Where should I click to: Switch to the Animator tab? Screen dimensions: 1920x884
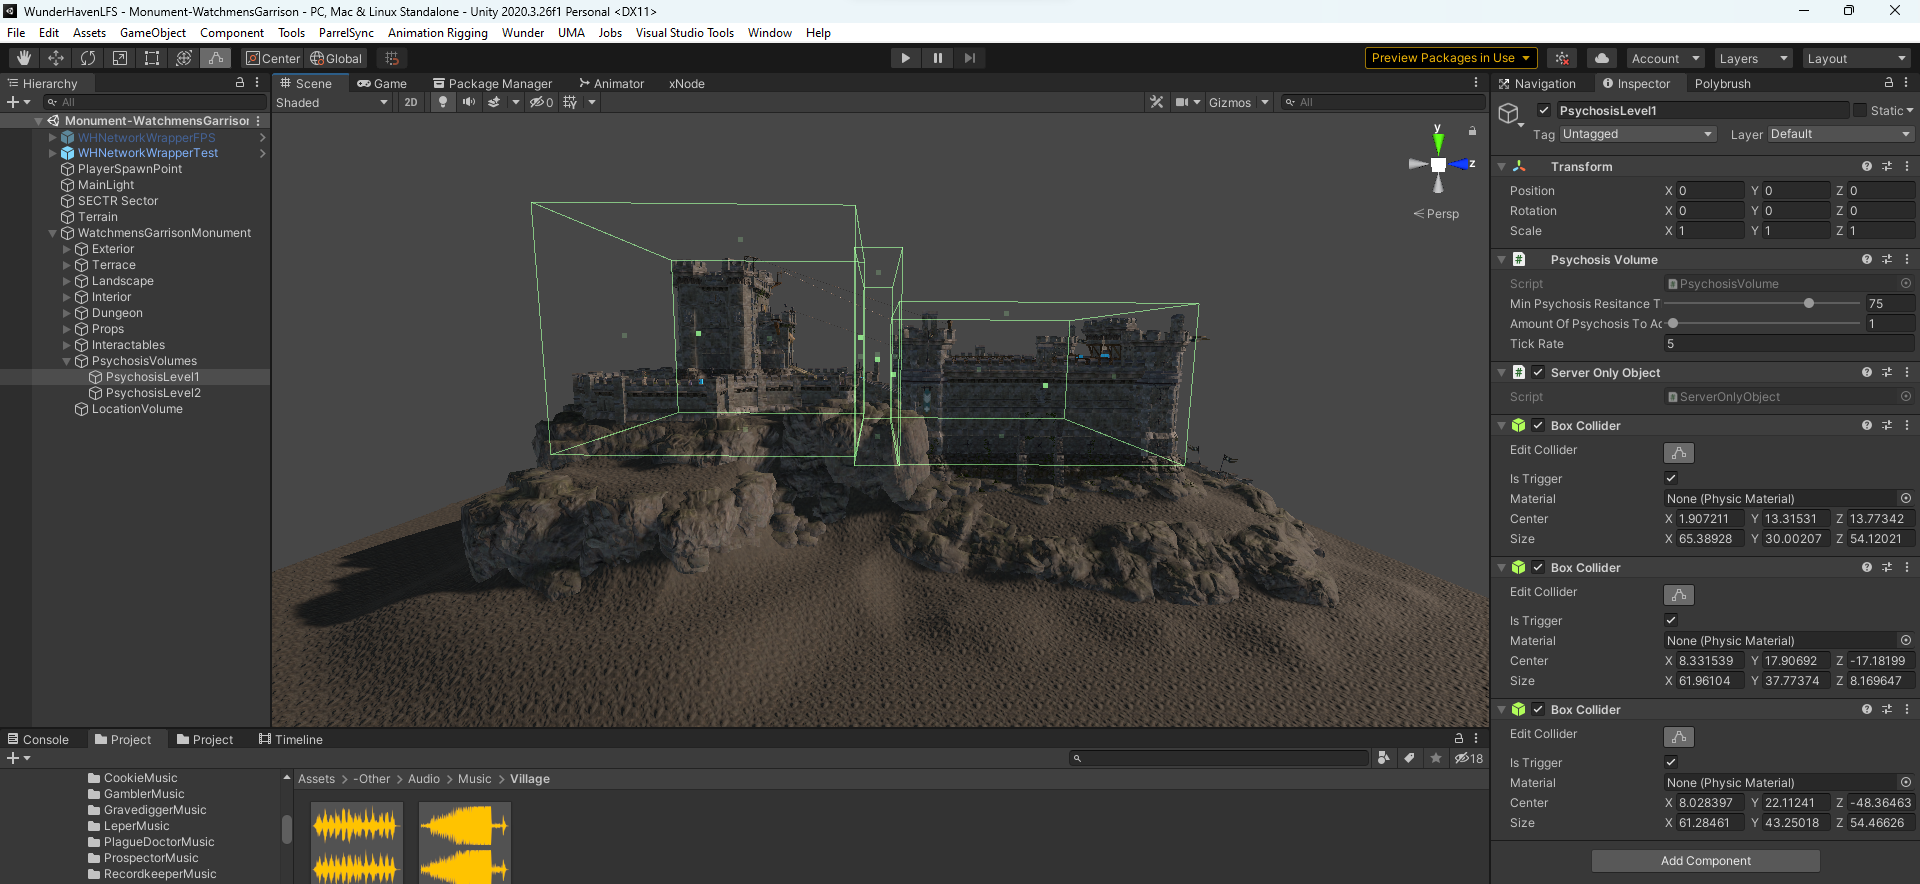coord(611,84)
